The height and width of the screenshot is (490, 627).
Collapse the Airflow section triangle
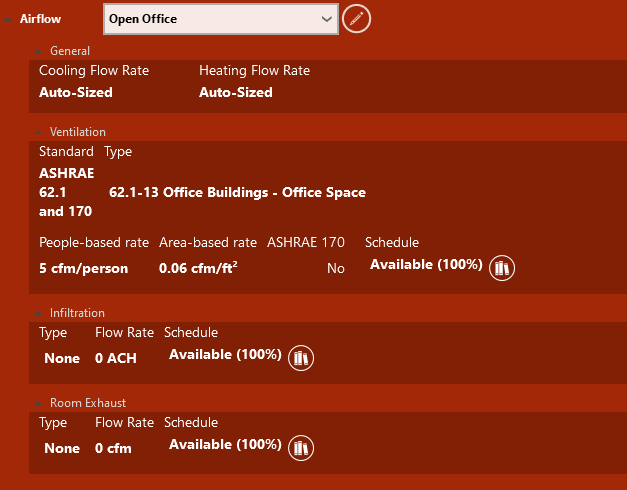8,19
